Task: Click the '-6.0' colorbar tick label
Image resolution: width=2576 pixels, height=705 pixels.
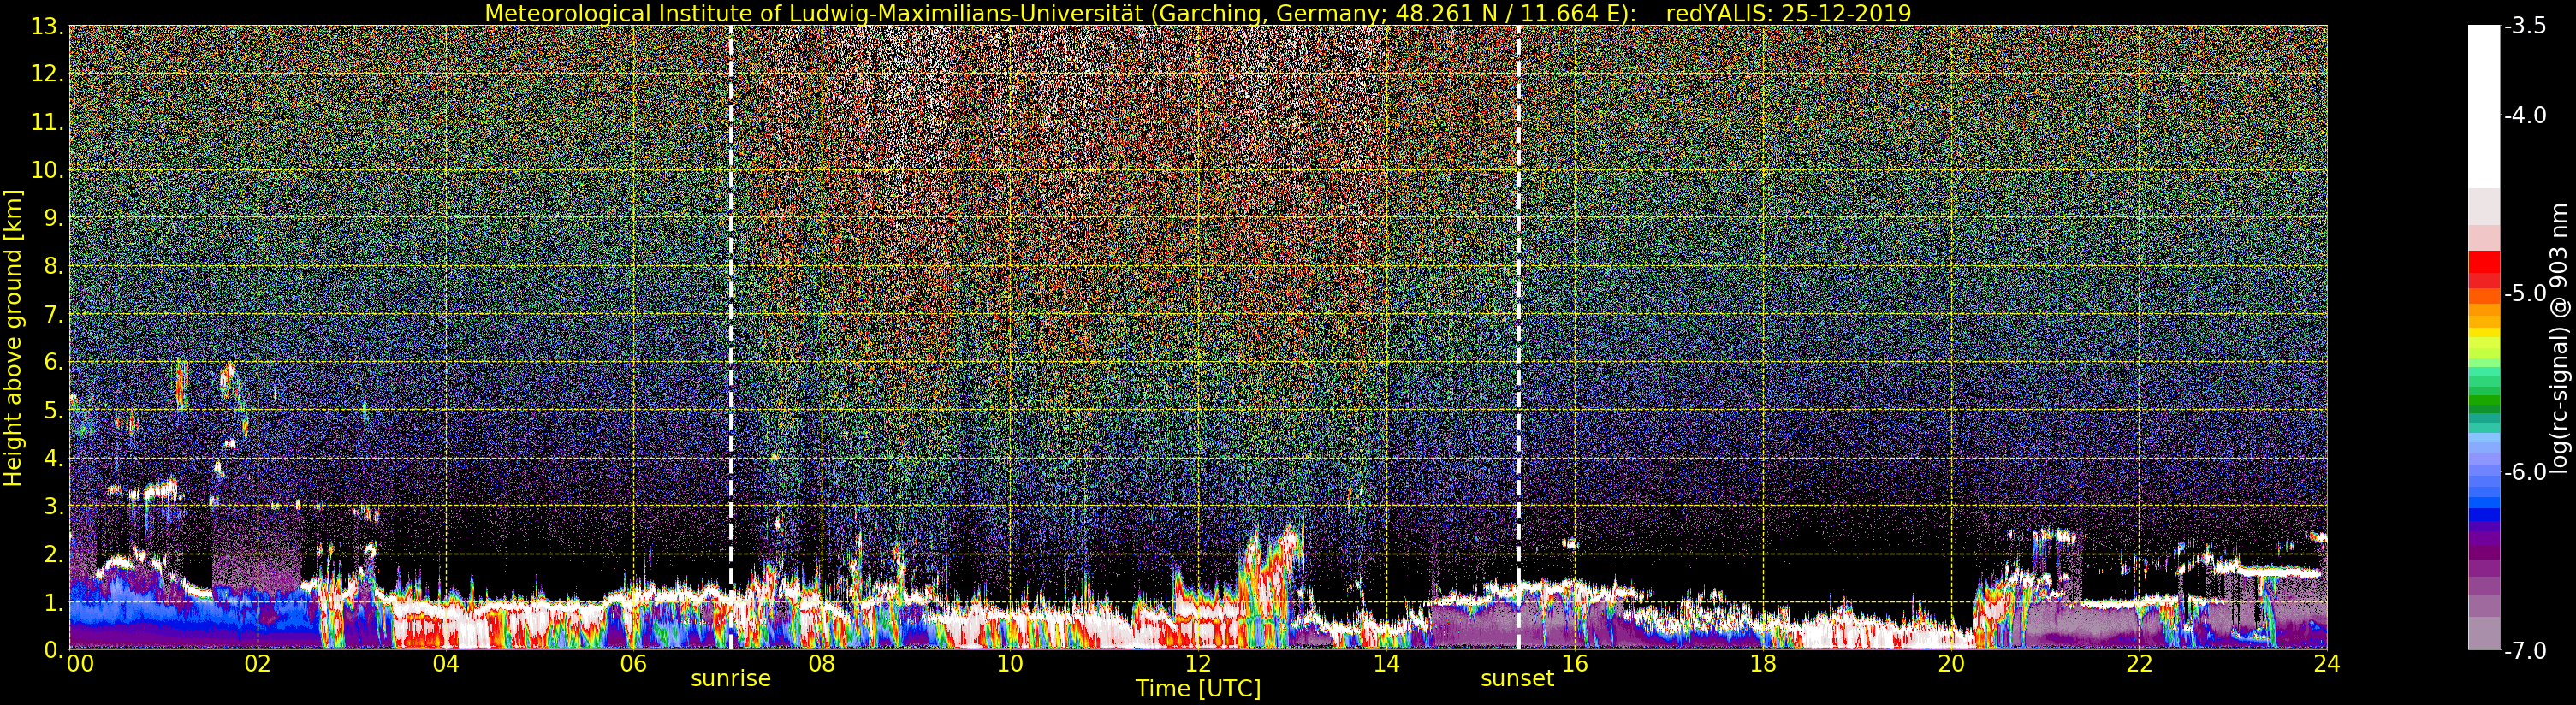Action: tap(2526, 472)
